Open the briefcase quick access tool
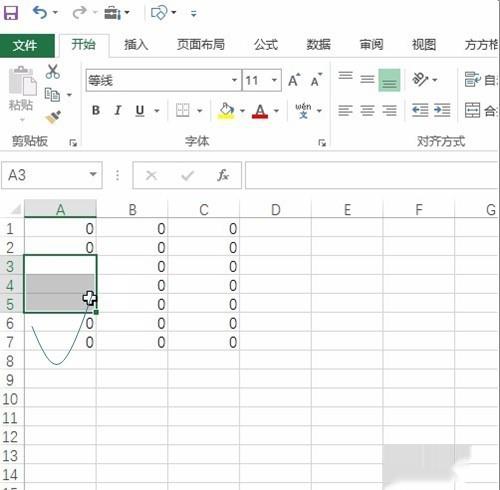Image resolution: width=500 pixels, height=490 pixels. (x=113, y=13)
